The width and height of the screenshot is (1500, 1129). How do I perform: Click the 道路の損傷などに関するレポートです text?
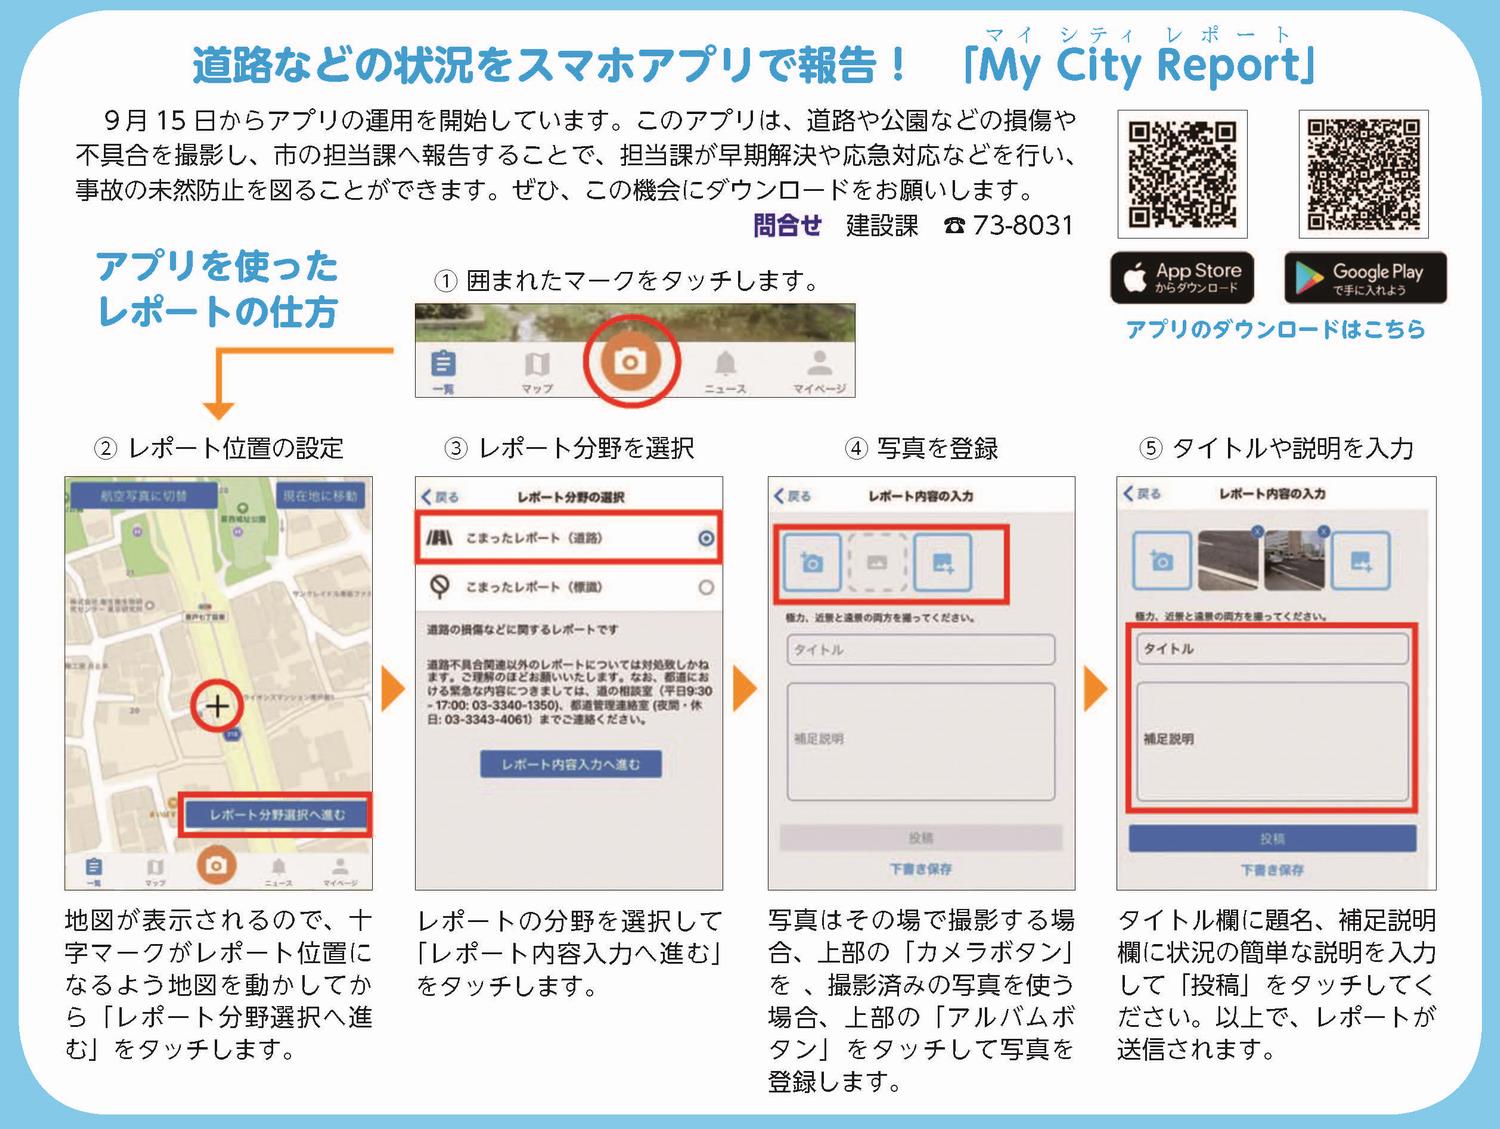[x=522, y=630]
